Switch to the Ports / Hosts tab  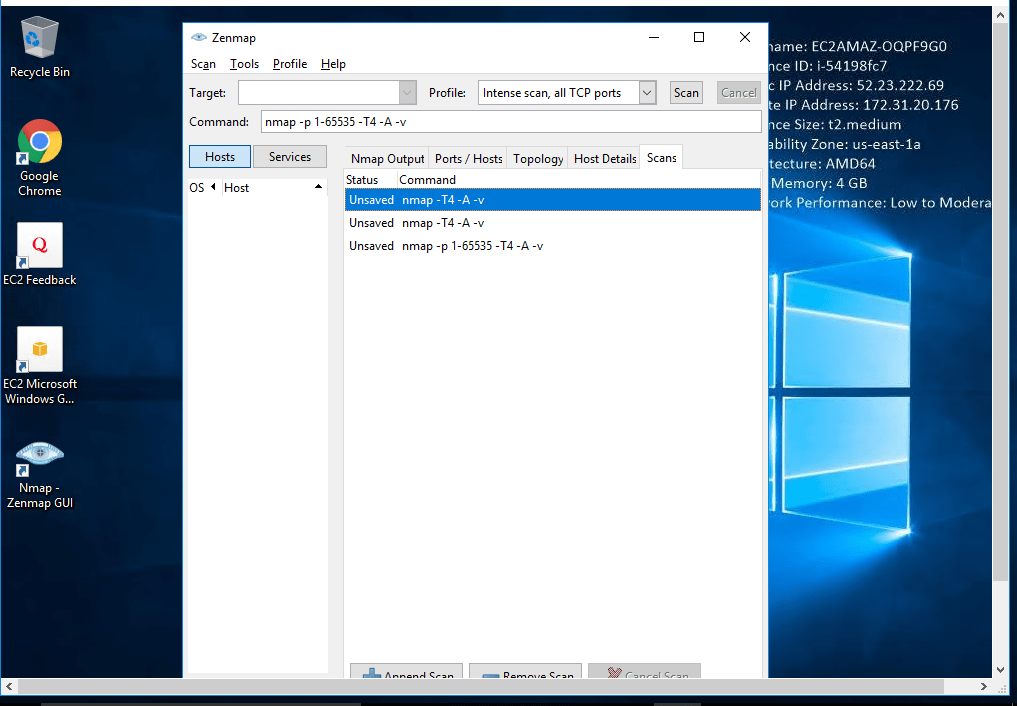[x=468, y=159]
